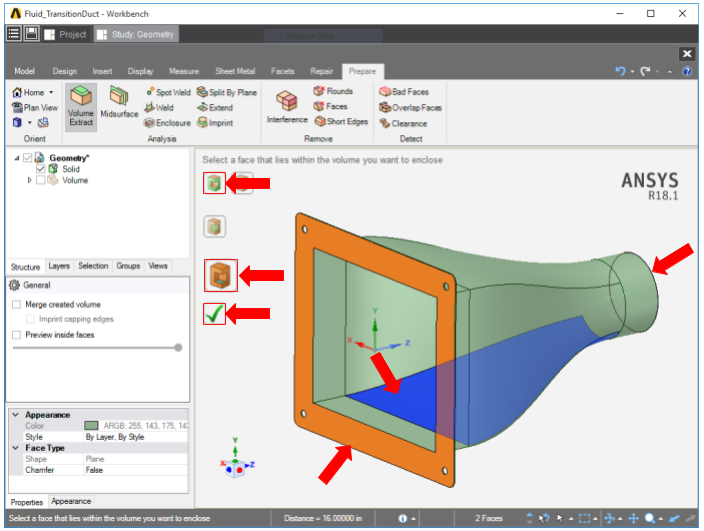The image size is (704, 531).
Task: Open the selection mode arrow in status bar
Action: coord(571,519)
